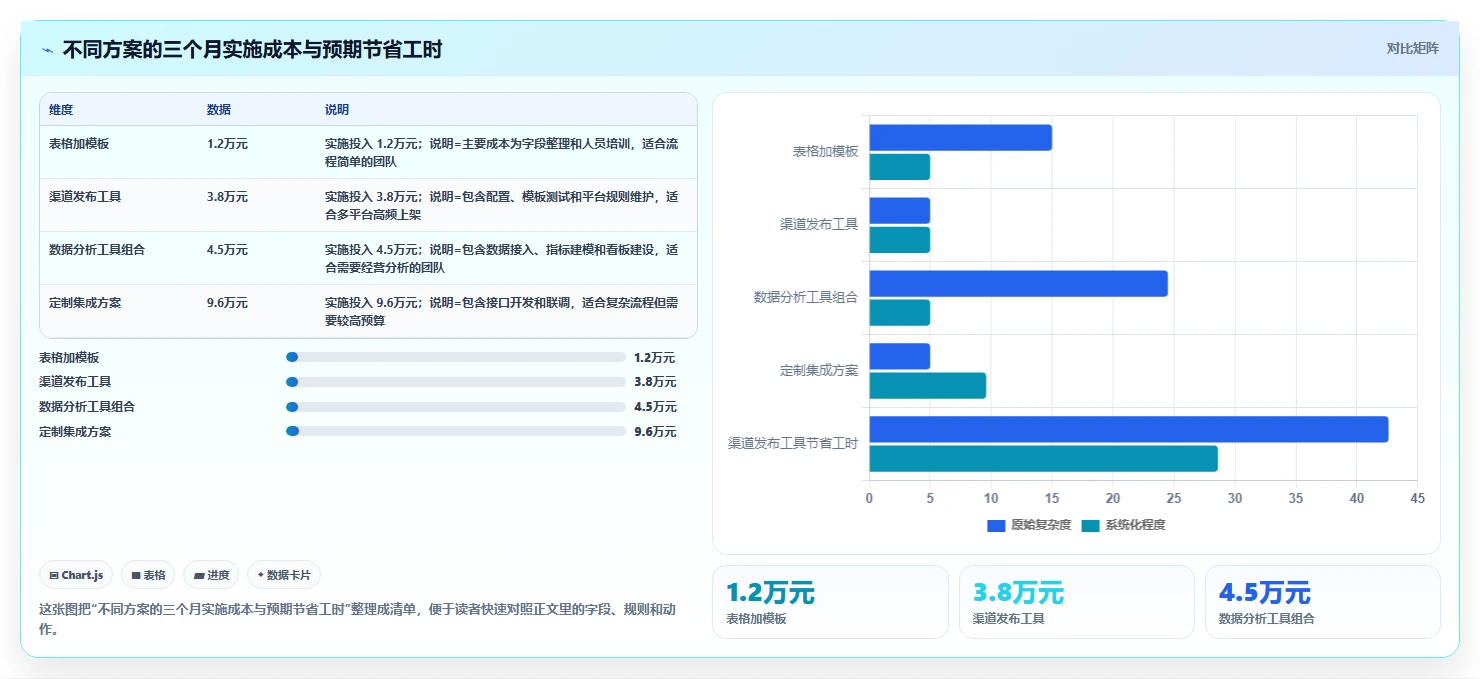The width and height of the screenshot is (1480, 679).
Task: Click the chart title 不同方案的三个月实施成本与预期节省工时
Action: tap(252, 50)
